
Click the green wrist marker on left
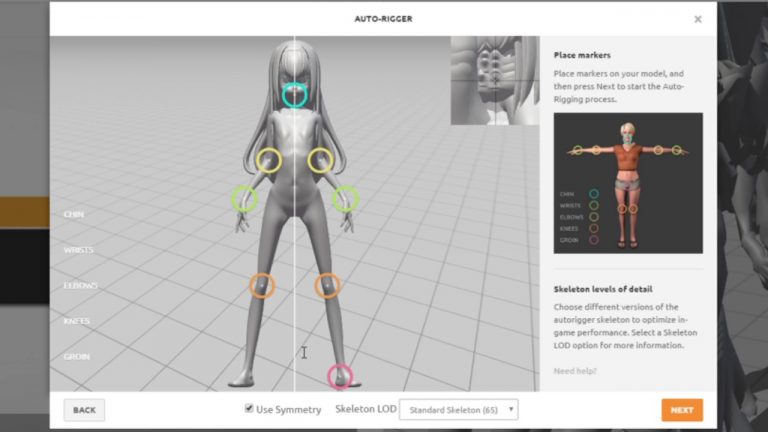click(245, 198)
